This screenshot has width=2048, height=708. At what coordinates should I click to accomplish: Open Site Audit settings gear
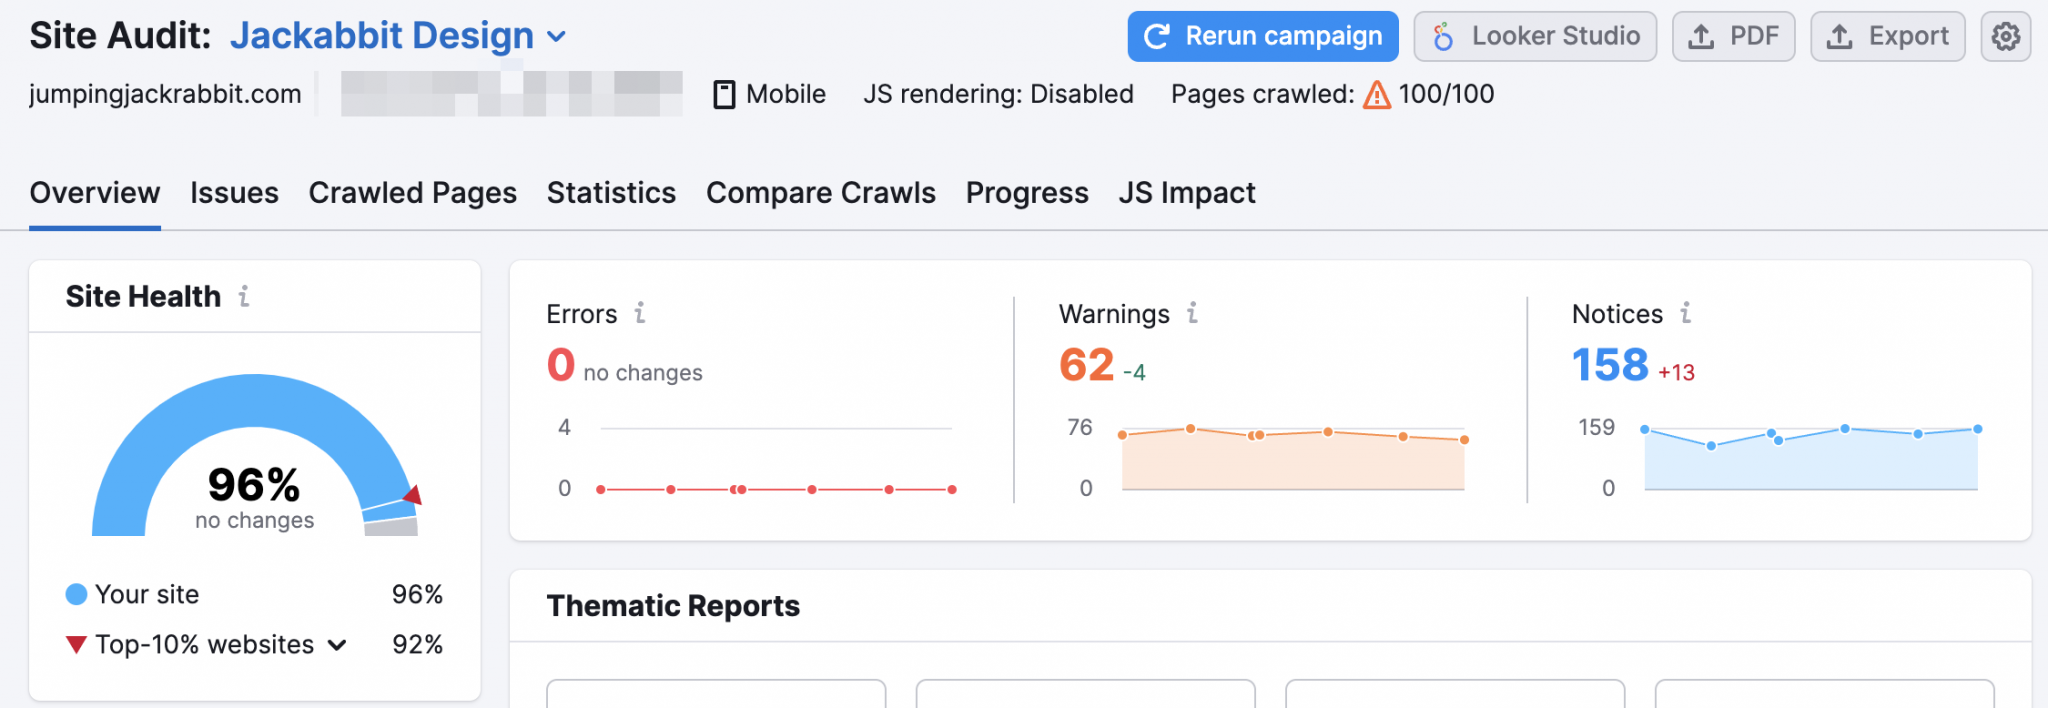coord(2006,36)
